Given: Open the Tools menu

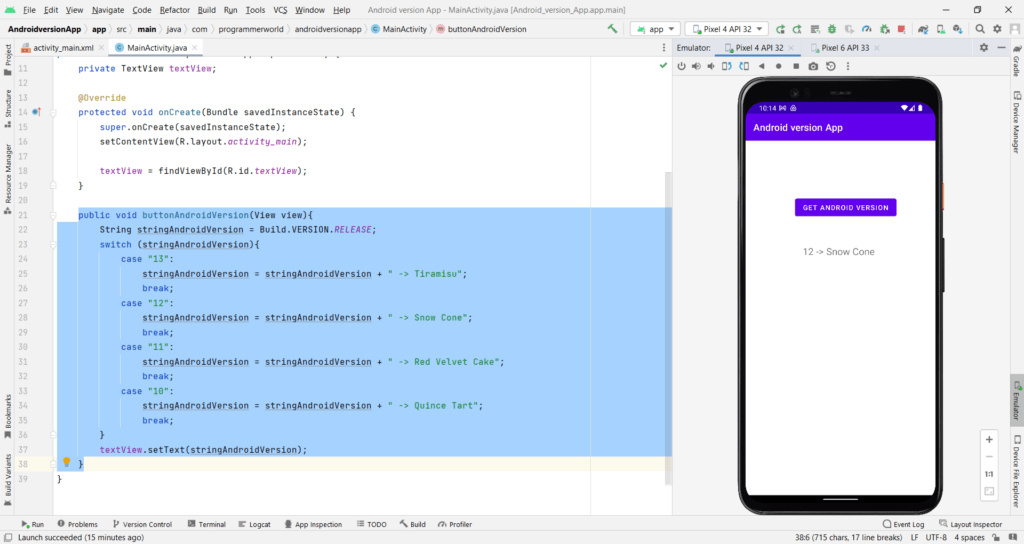Looking at the screenshot, I should (x=255, y=10).
